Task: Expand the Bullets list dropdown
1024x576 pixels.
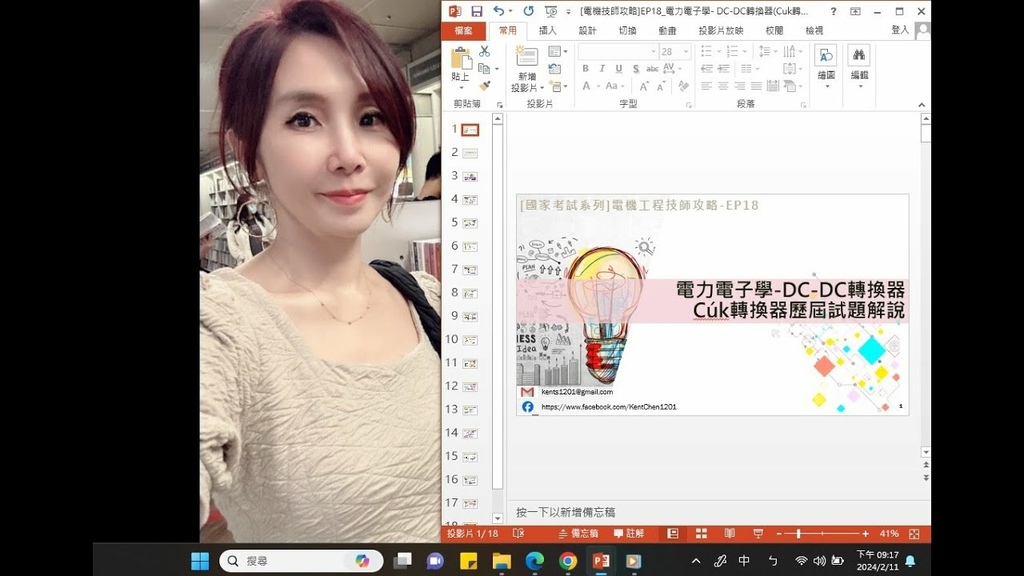Action: click(718, 51)
